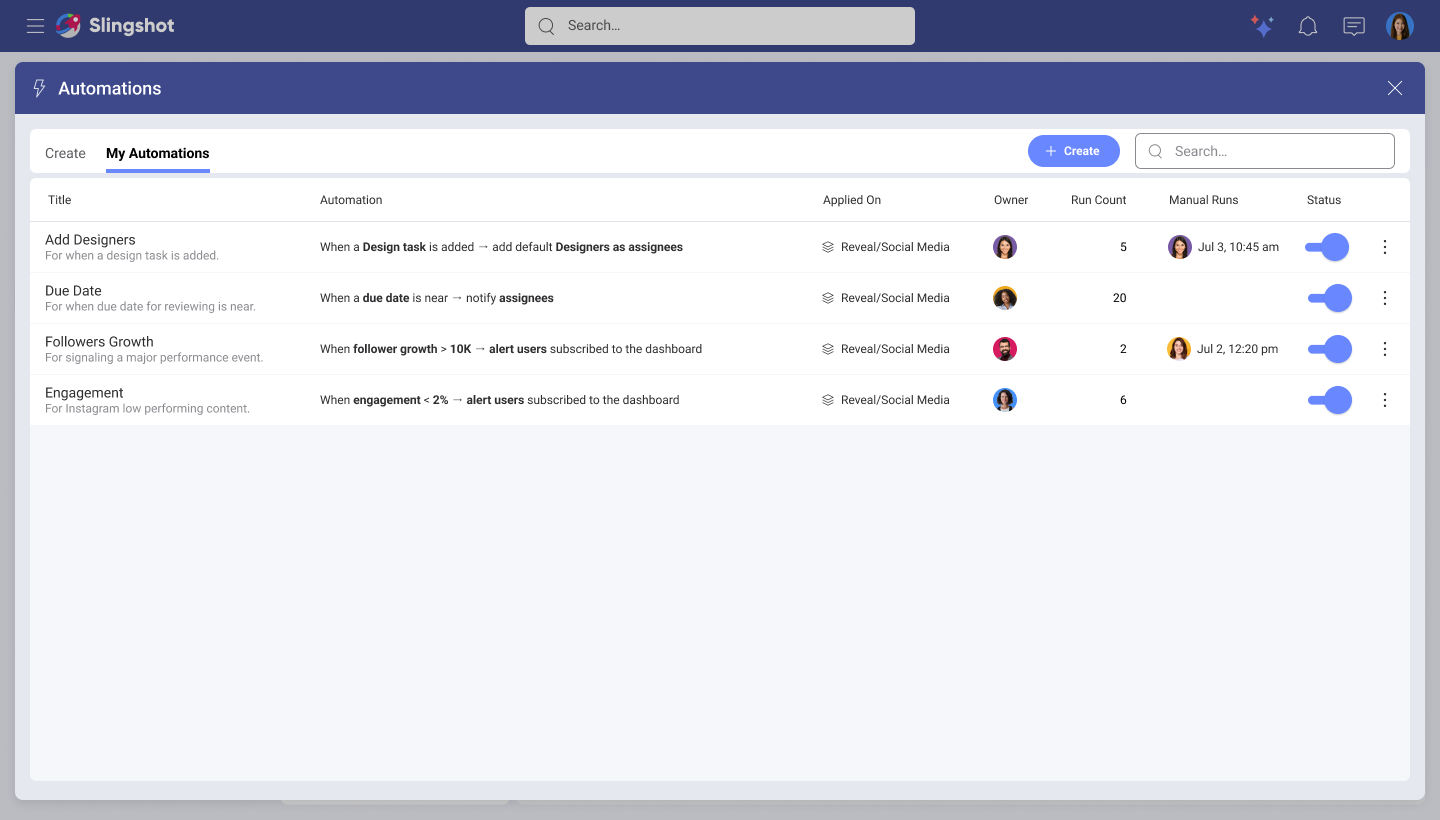Click the manual run avatar for Jul 3
Screen dimensions: 1440x820
[1180, 247]
